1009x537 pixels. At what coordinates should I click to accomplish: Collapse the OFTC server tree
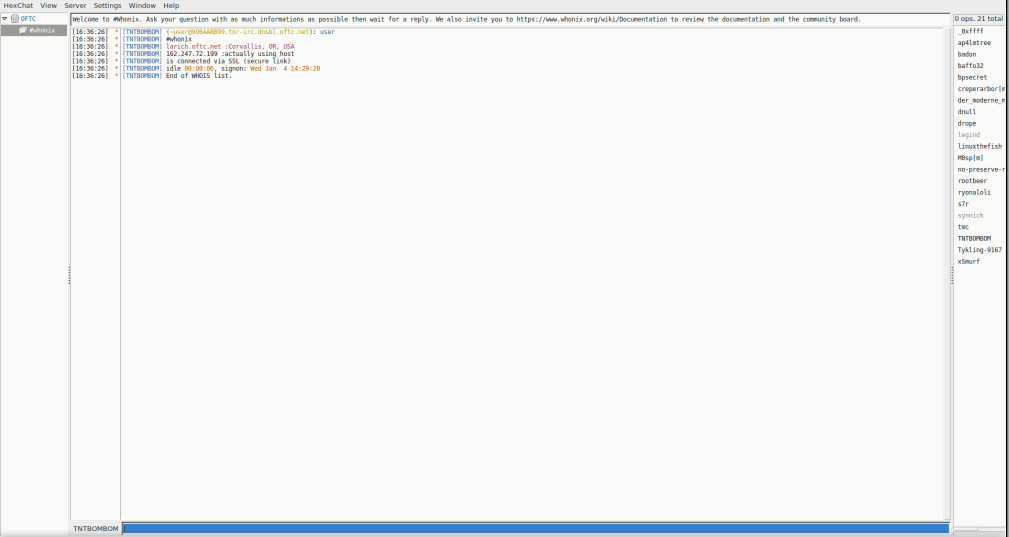coord(5,19)
